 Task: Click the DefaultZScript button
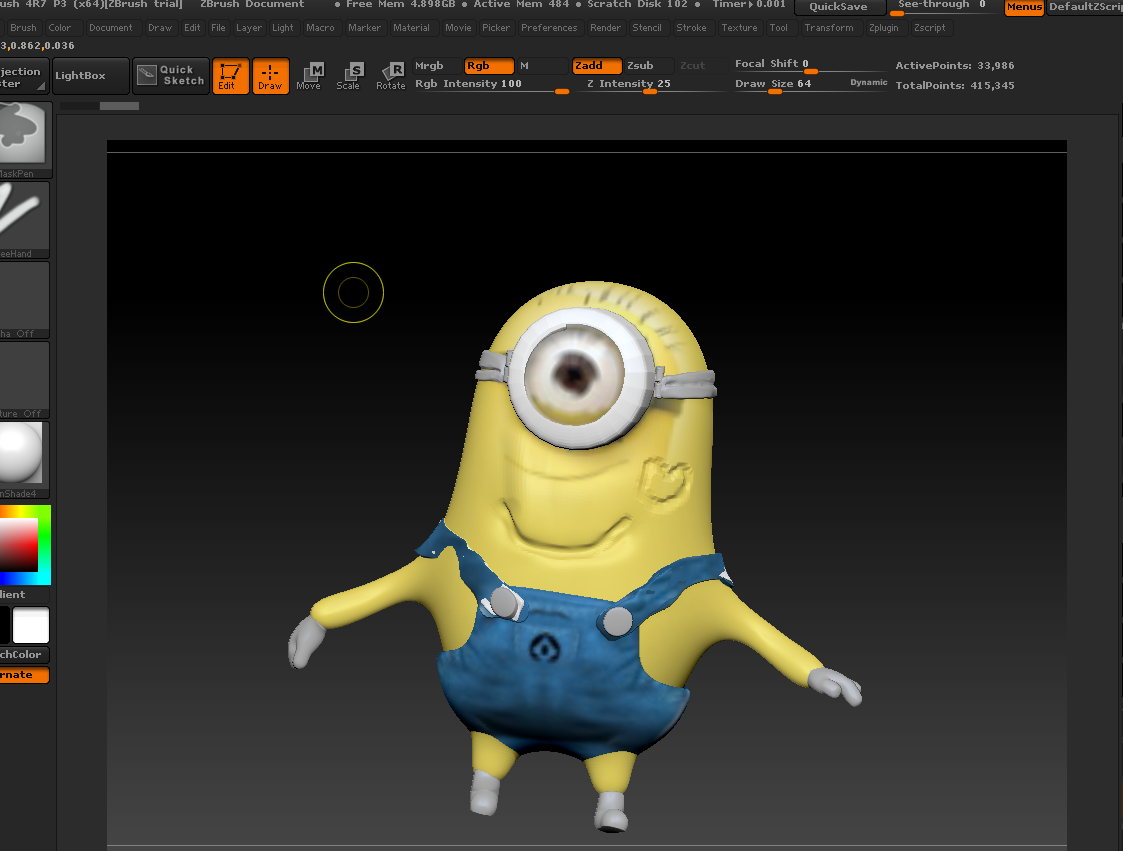1085,7
